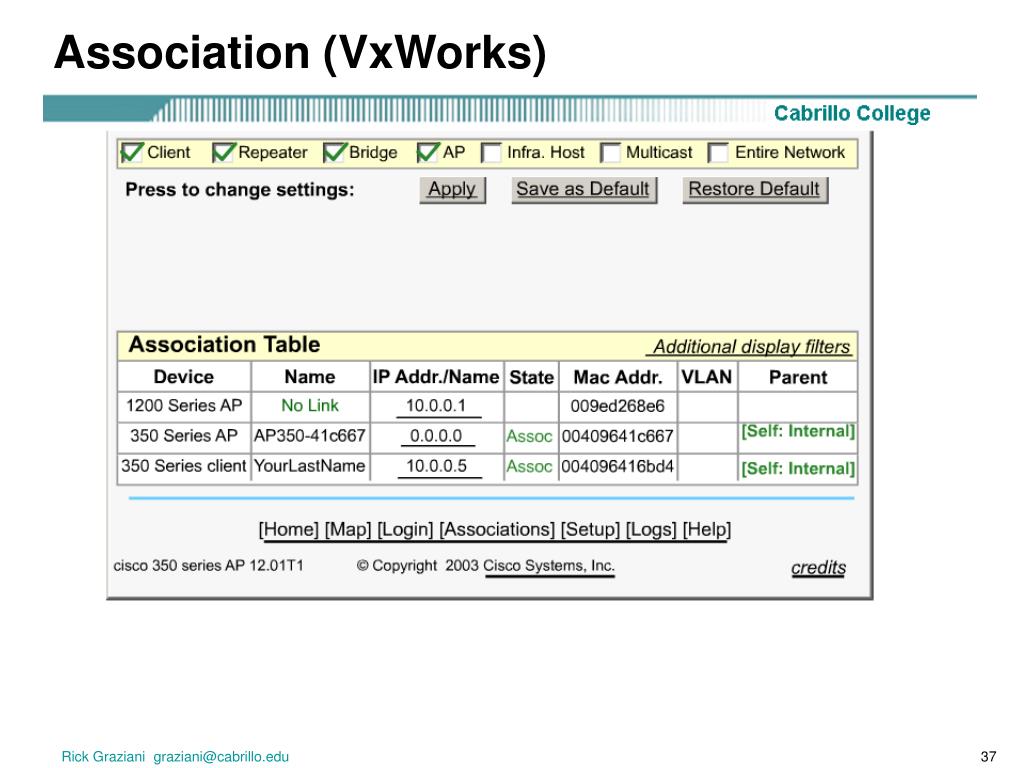Screen dimensions: 1024x768
Task: Click MAC address 00409641c667
Action: coord(618,437)
